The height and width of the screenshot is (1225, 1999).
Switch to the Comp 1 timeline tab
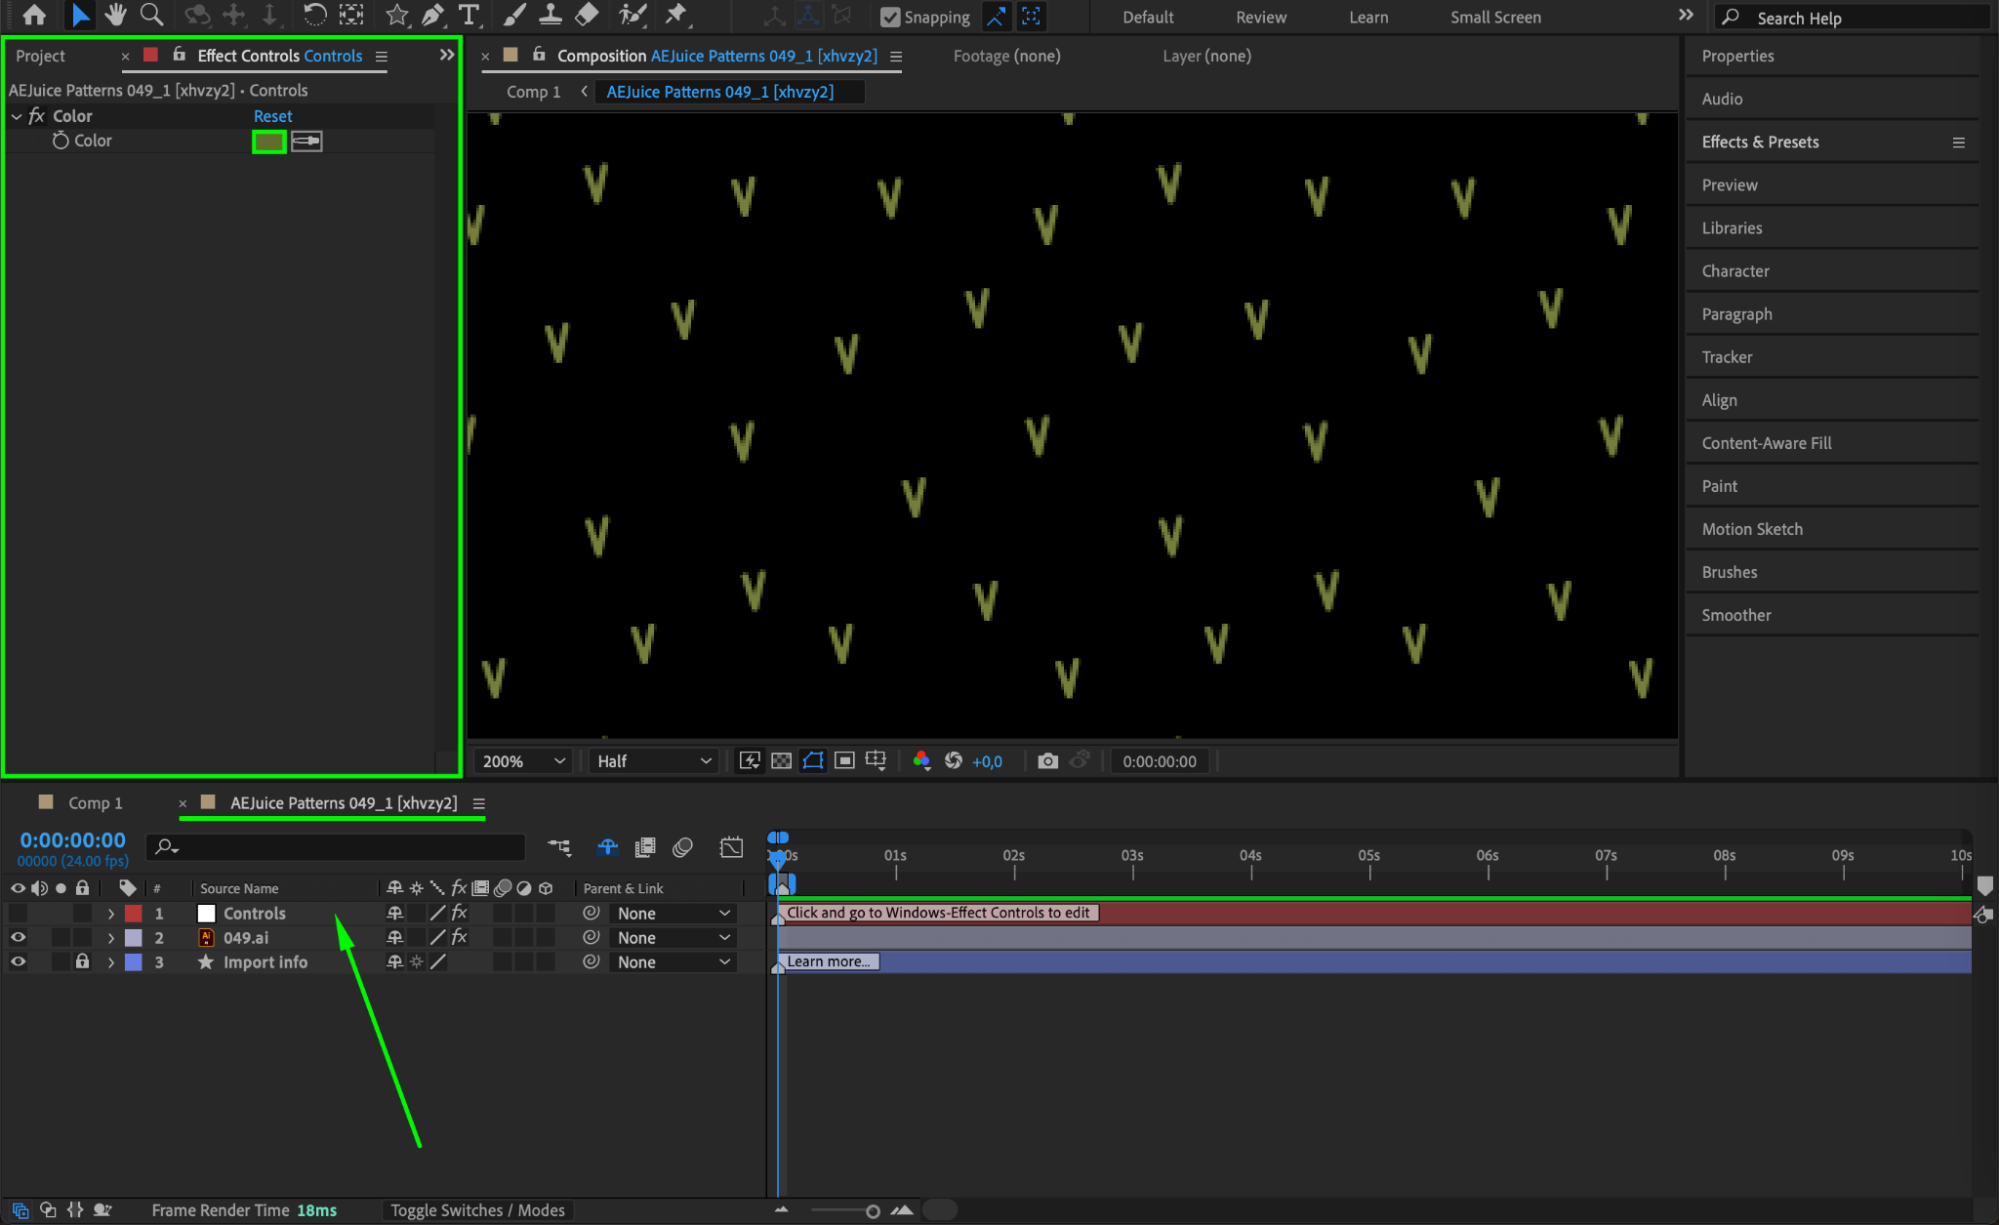[x=94, y=803]
